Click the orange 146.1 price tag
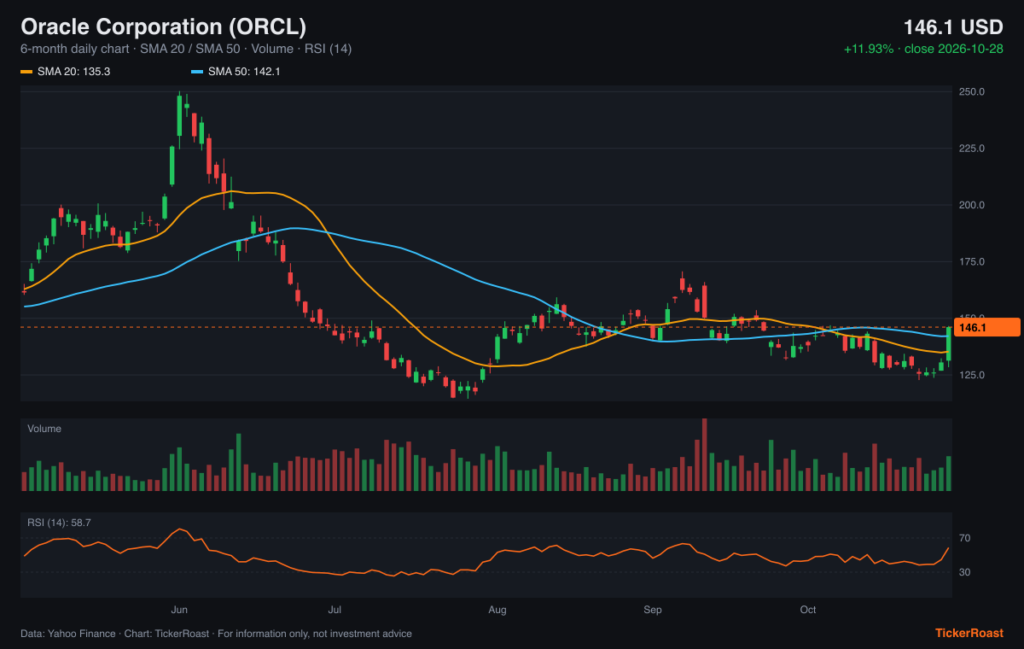The width and height of the screenshot is (1024, 649). (x=987, y=327)
